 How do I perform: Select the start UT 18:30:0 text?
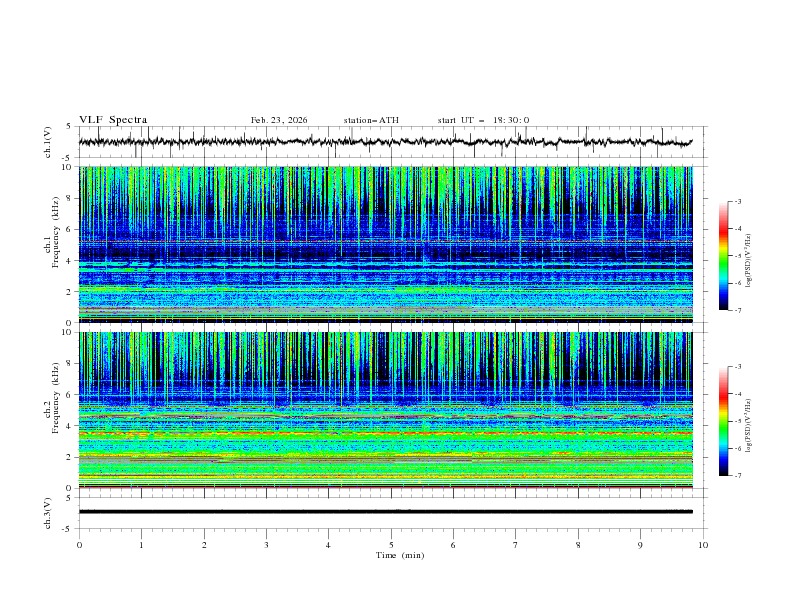tap(483, 120)
